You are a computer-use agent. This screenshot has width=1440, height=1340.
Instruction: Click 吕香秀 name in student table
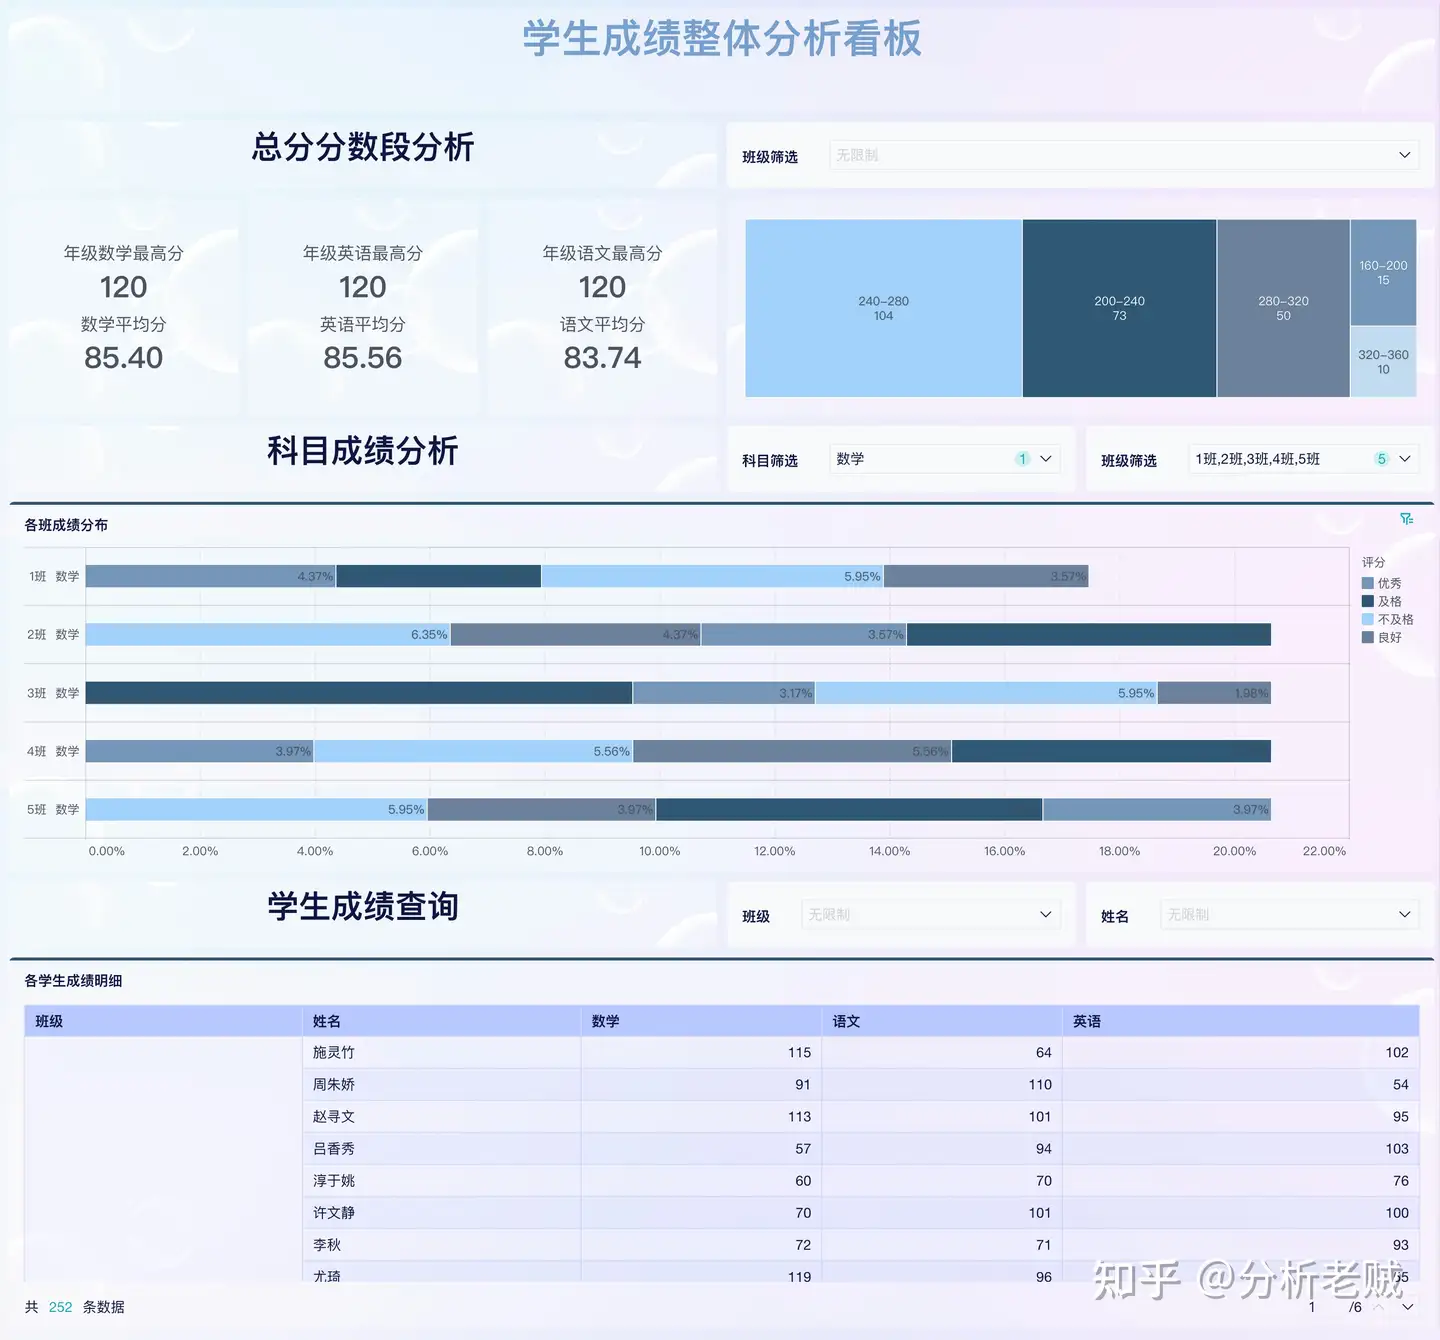[x=334, y=1148]
